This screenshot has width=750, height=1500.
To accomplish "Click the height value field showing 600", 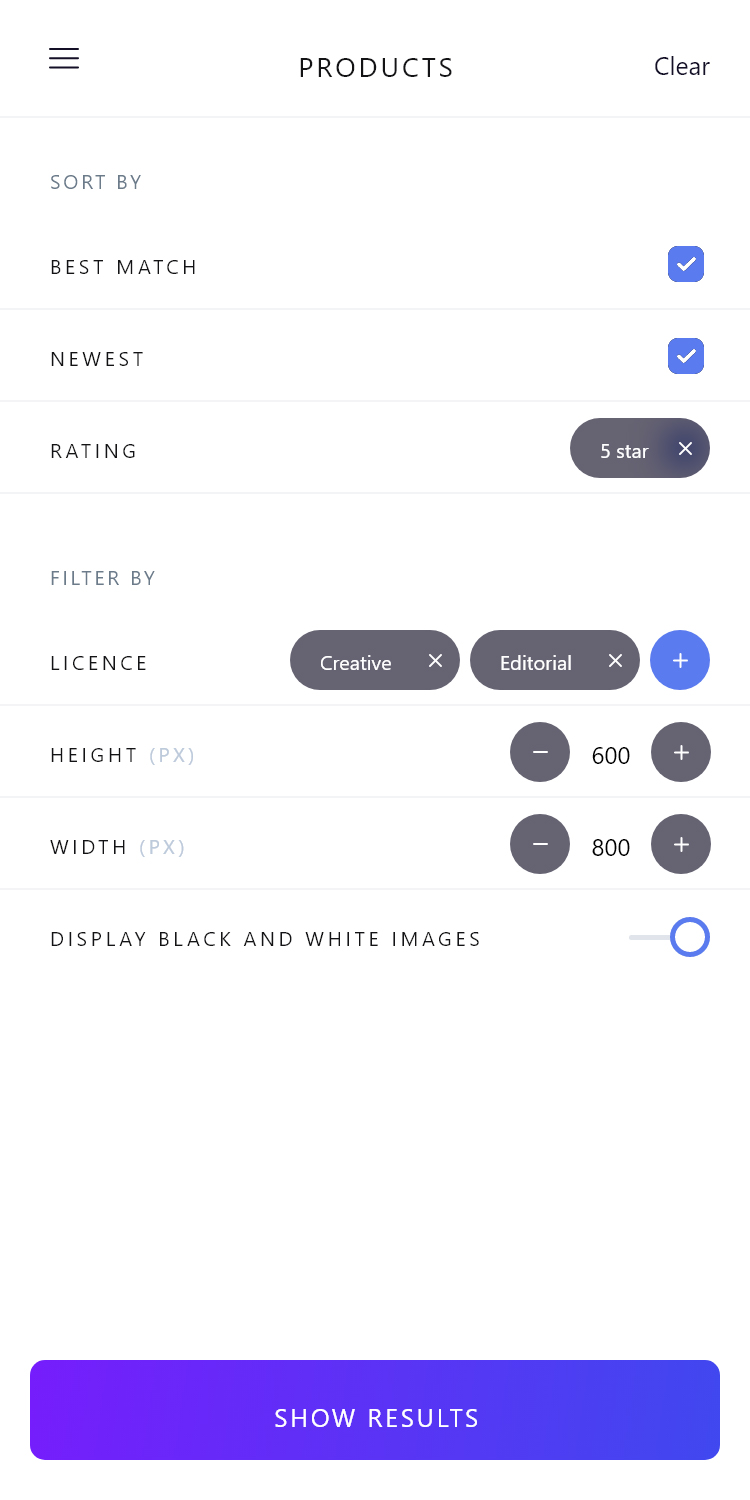I will pyautogui.click(x=610, y=755).
